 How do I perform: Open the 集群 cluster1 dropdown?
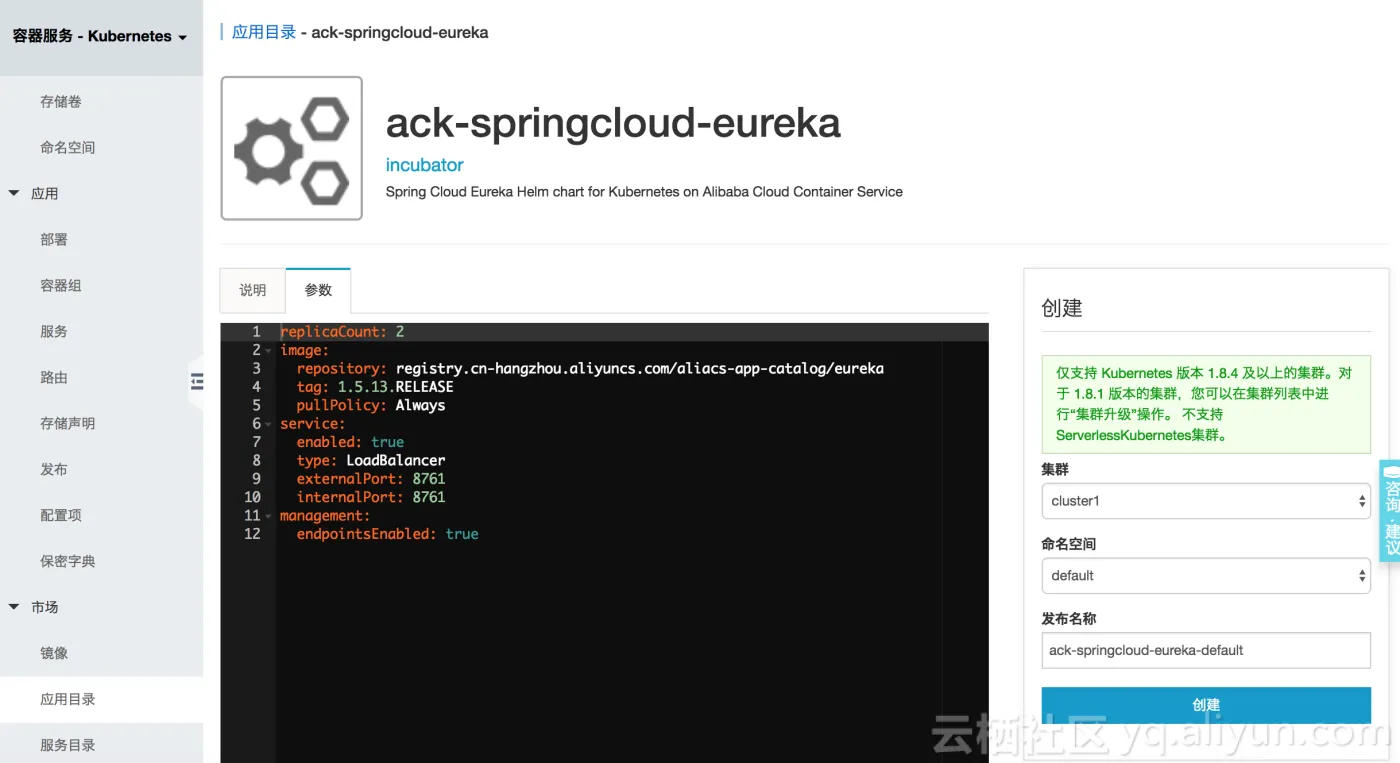coord(1206,501)
